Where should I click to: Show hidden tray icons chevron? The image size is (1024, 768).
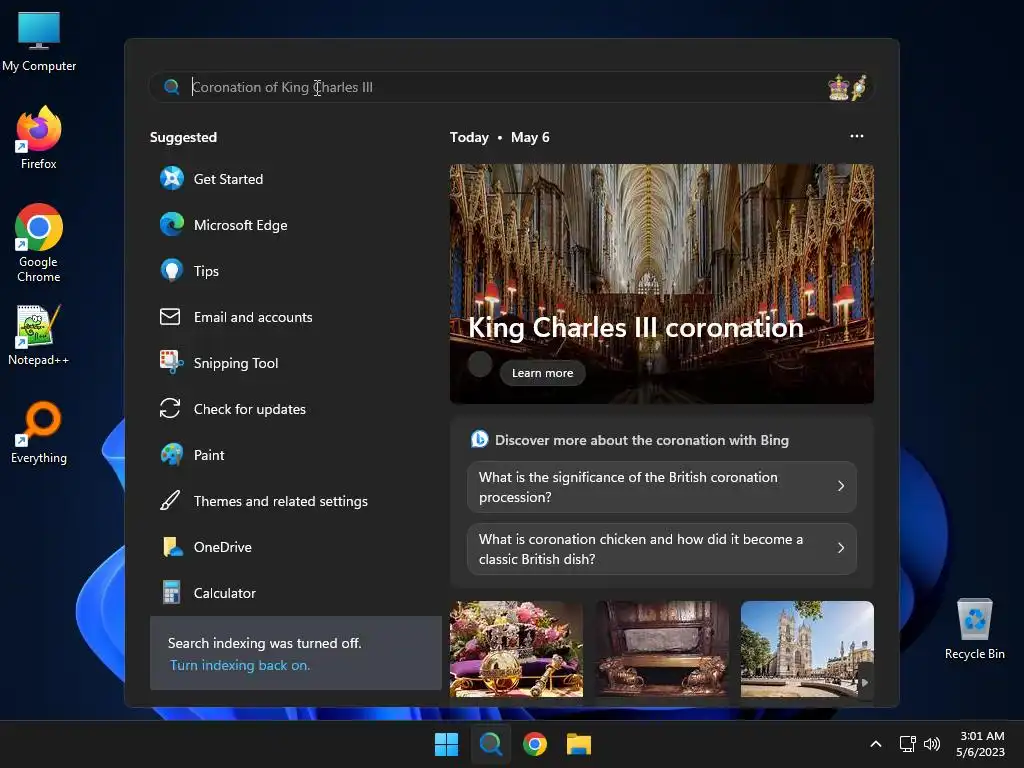876,743
